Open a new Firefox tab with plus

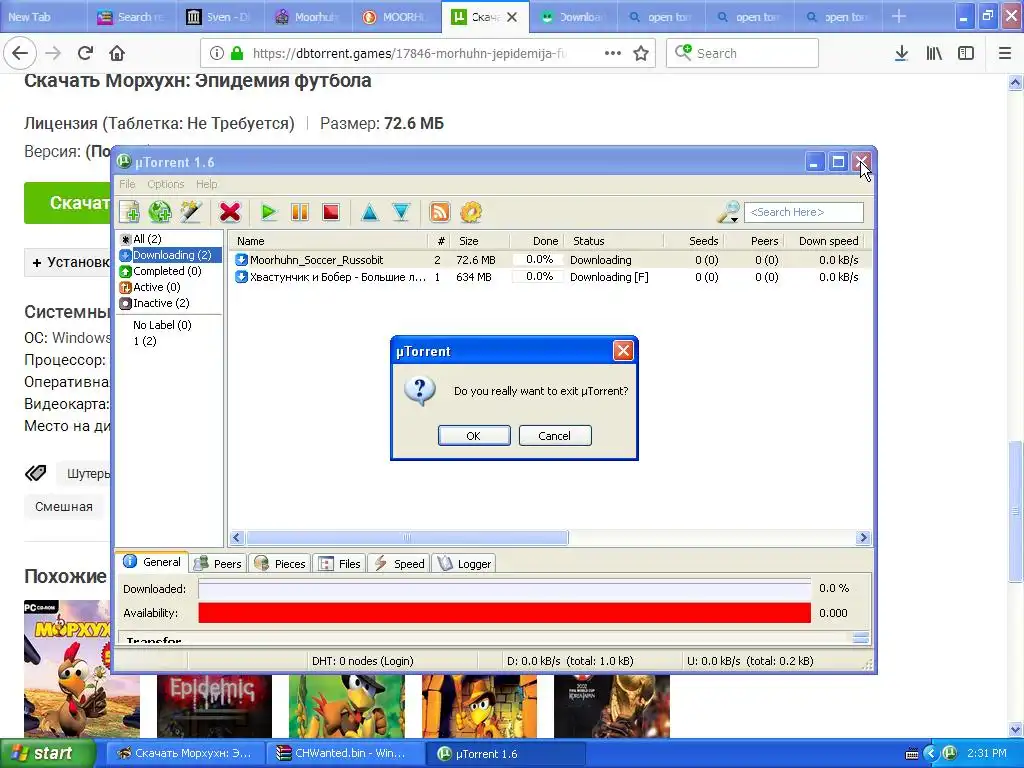[x=899, y=16]
